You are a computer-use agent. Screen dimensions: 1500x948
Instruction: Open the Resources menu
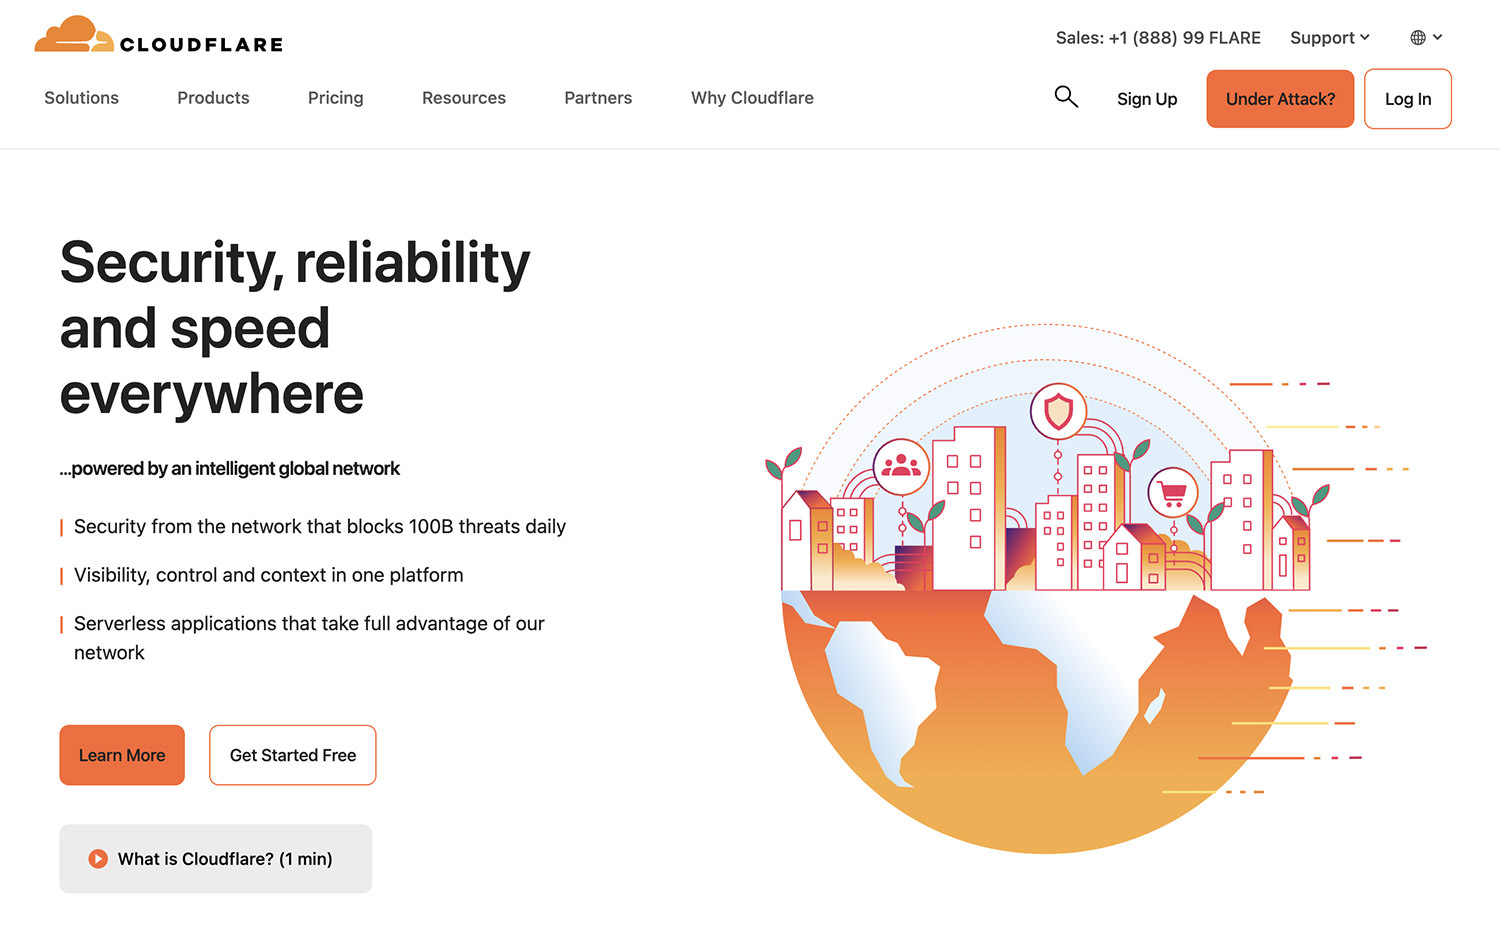pos(464,98)
